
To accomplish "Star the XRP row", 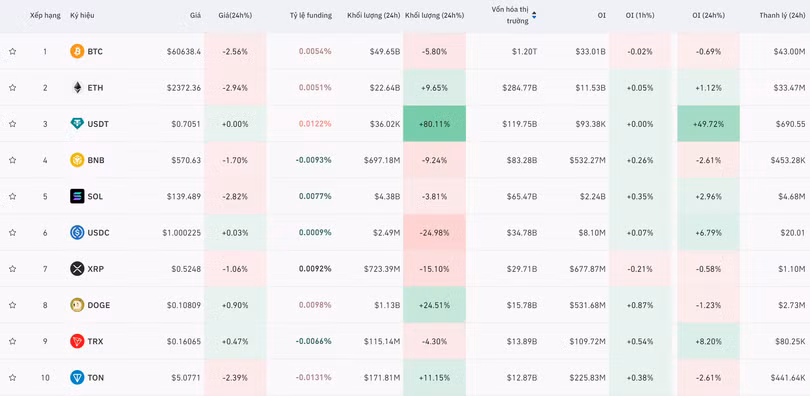I will [12, 269].
